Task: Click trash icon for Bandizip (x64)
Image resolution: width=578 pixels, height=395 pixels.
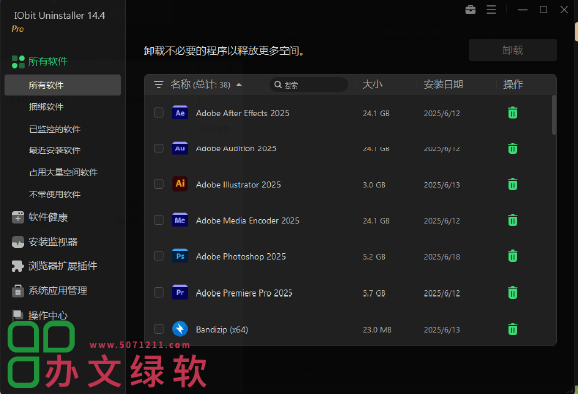Action: pos(512,329)
